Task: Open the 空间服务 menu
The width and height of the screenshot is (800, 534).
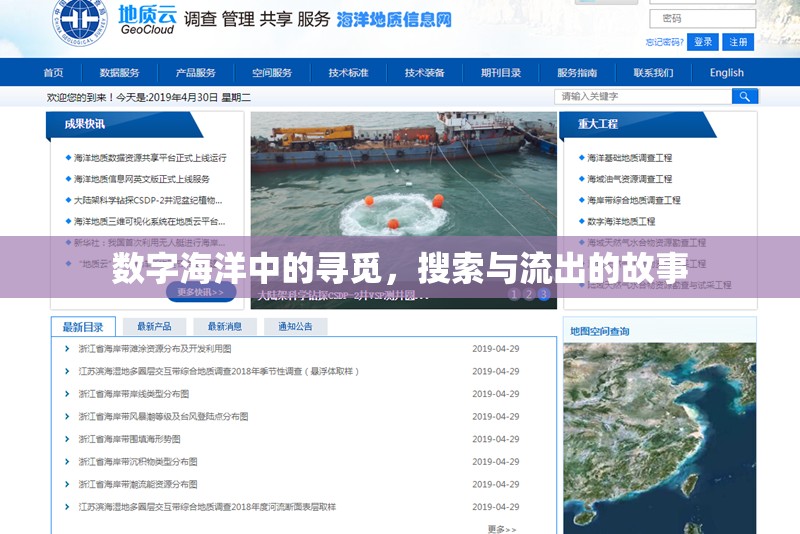Action: pyautogui.click(x=272, y=72)
